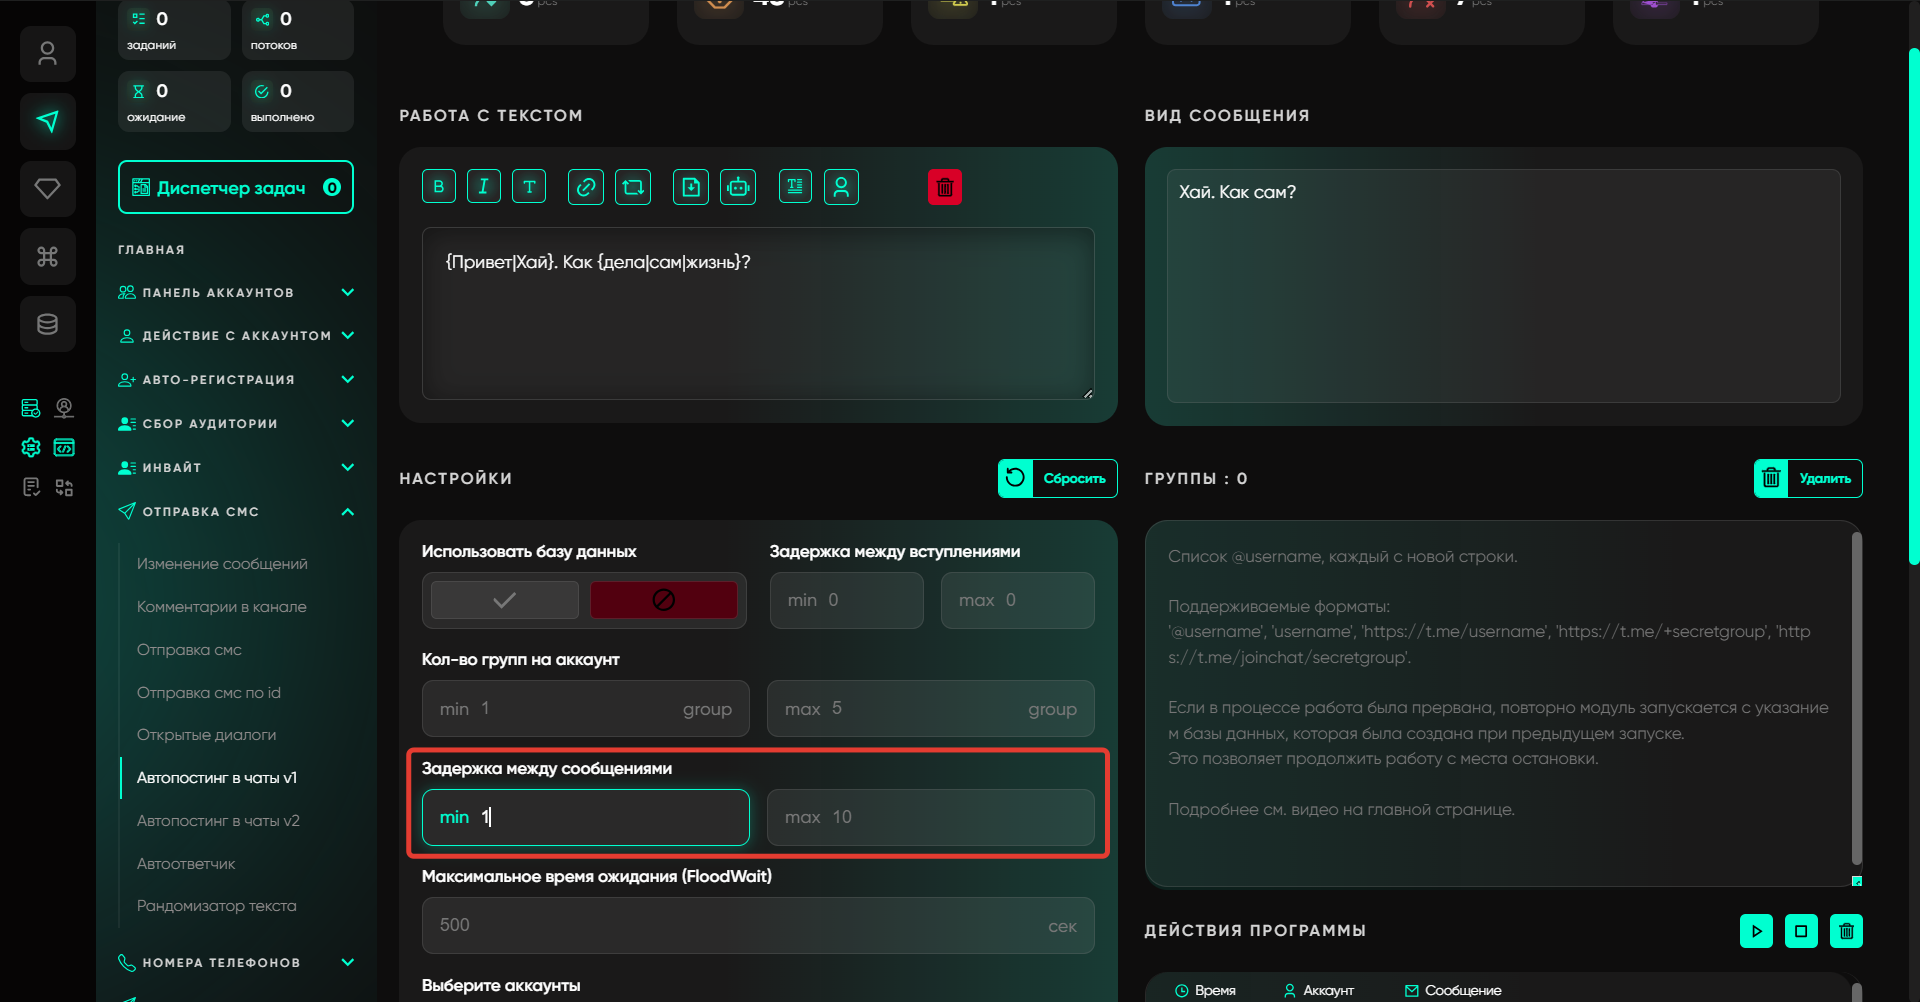The height and width of the screenshot is (1002, 1920).
Task: Insert a link using the chain icon
Action: point(586,187)
